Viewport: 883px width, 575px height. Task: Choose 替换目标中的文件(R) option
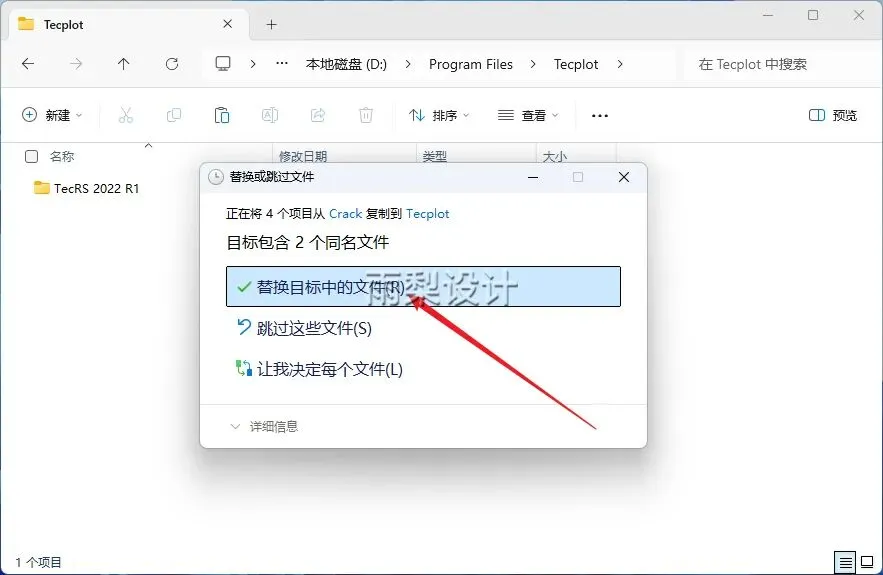tap(423, 287)
